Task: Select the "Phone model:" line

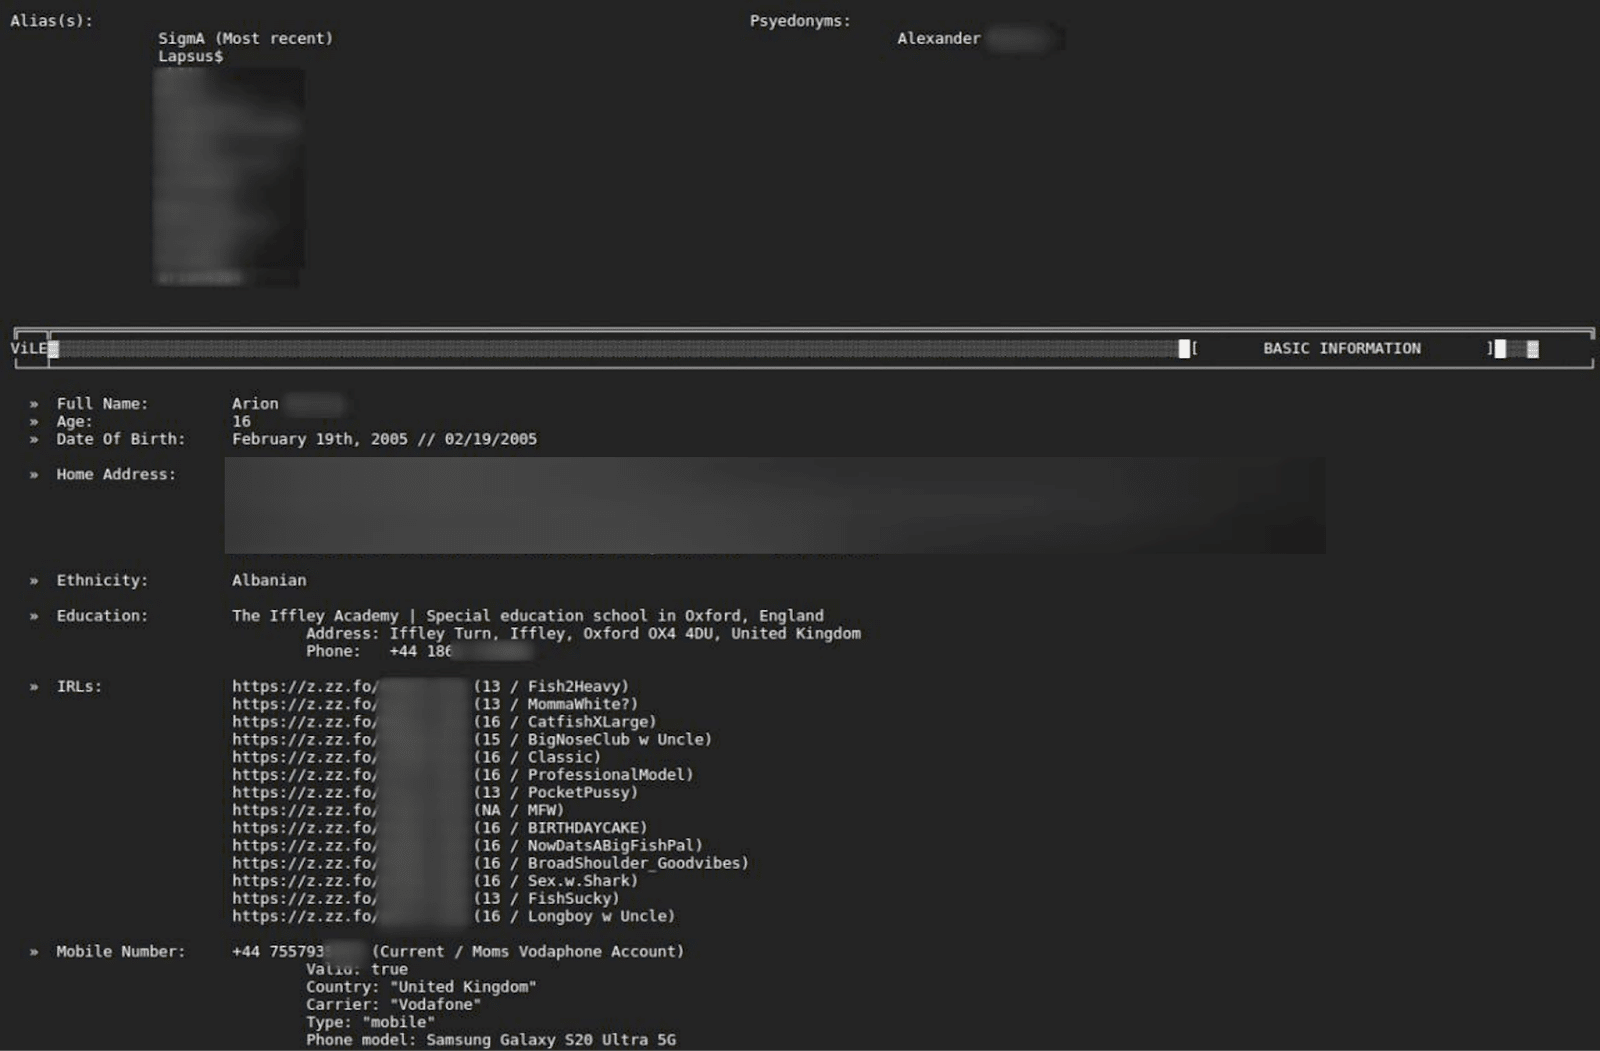Action: click(x=490, y=1040)
